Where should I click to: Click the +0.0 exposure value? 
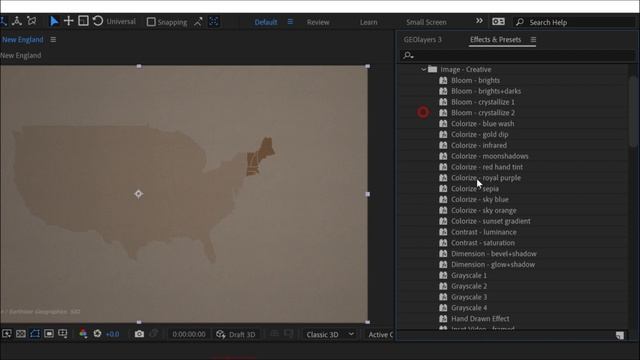click(x=112, y=334)
